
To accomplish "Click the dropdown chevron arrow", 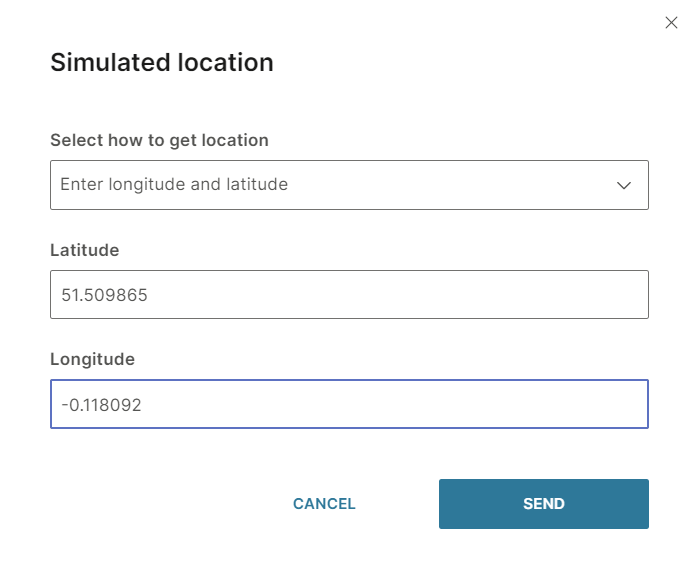I will tap(624, 185).
